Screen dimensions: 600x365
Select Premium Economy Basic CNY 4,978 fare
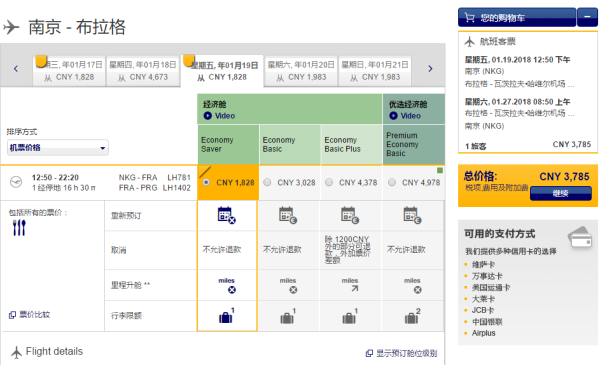tap(392, 182)
